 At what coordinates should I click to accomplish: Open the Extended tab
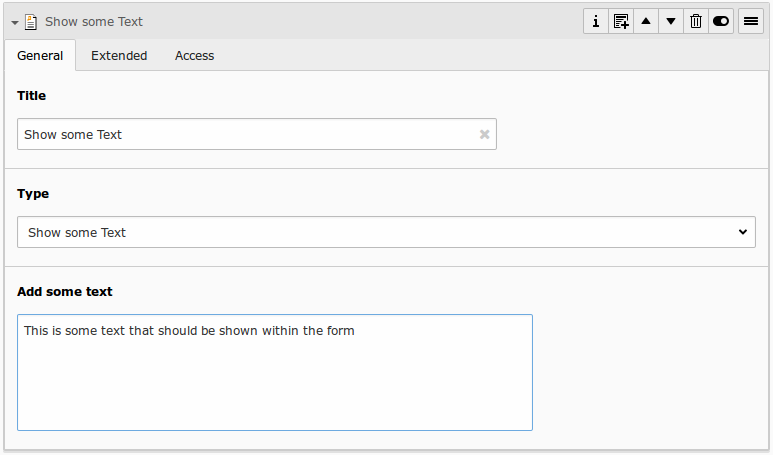point(119,56)
